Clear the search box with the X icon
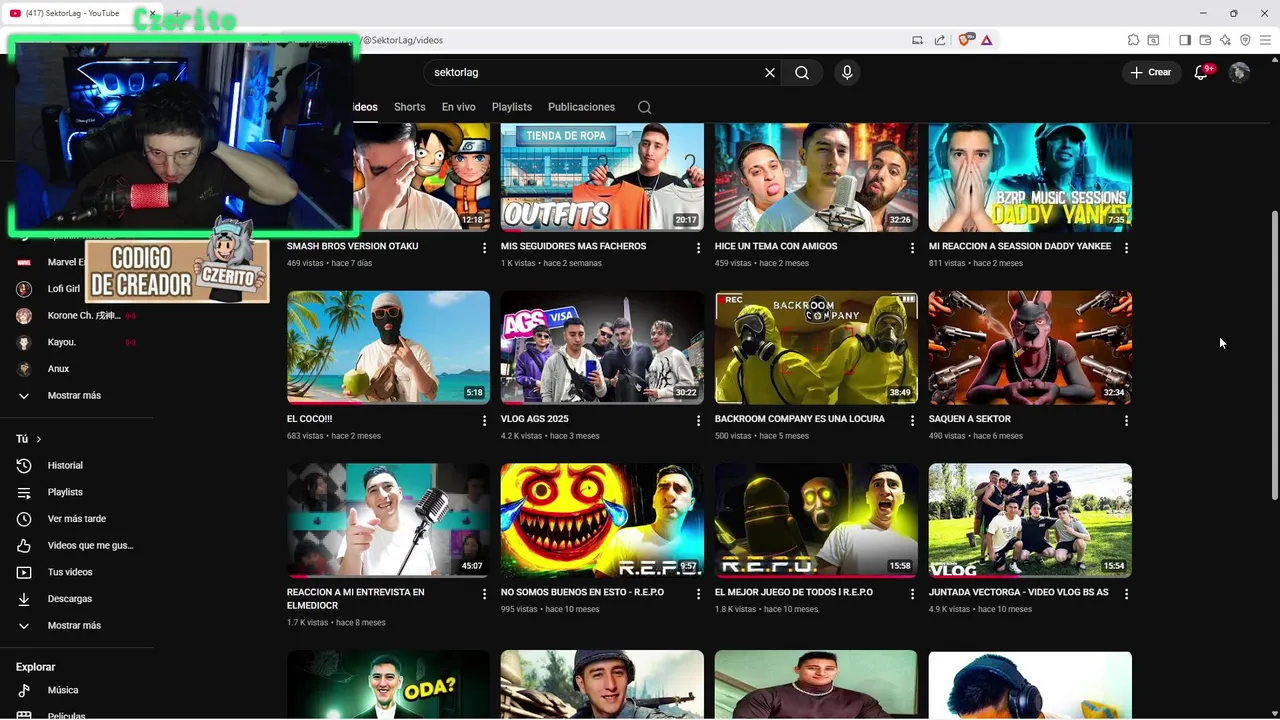 coord(770,72)
